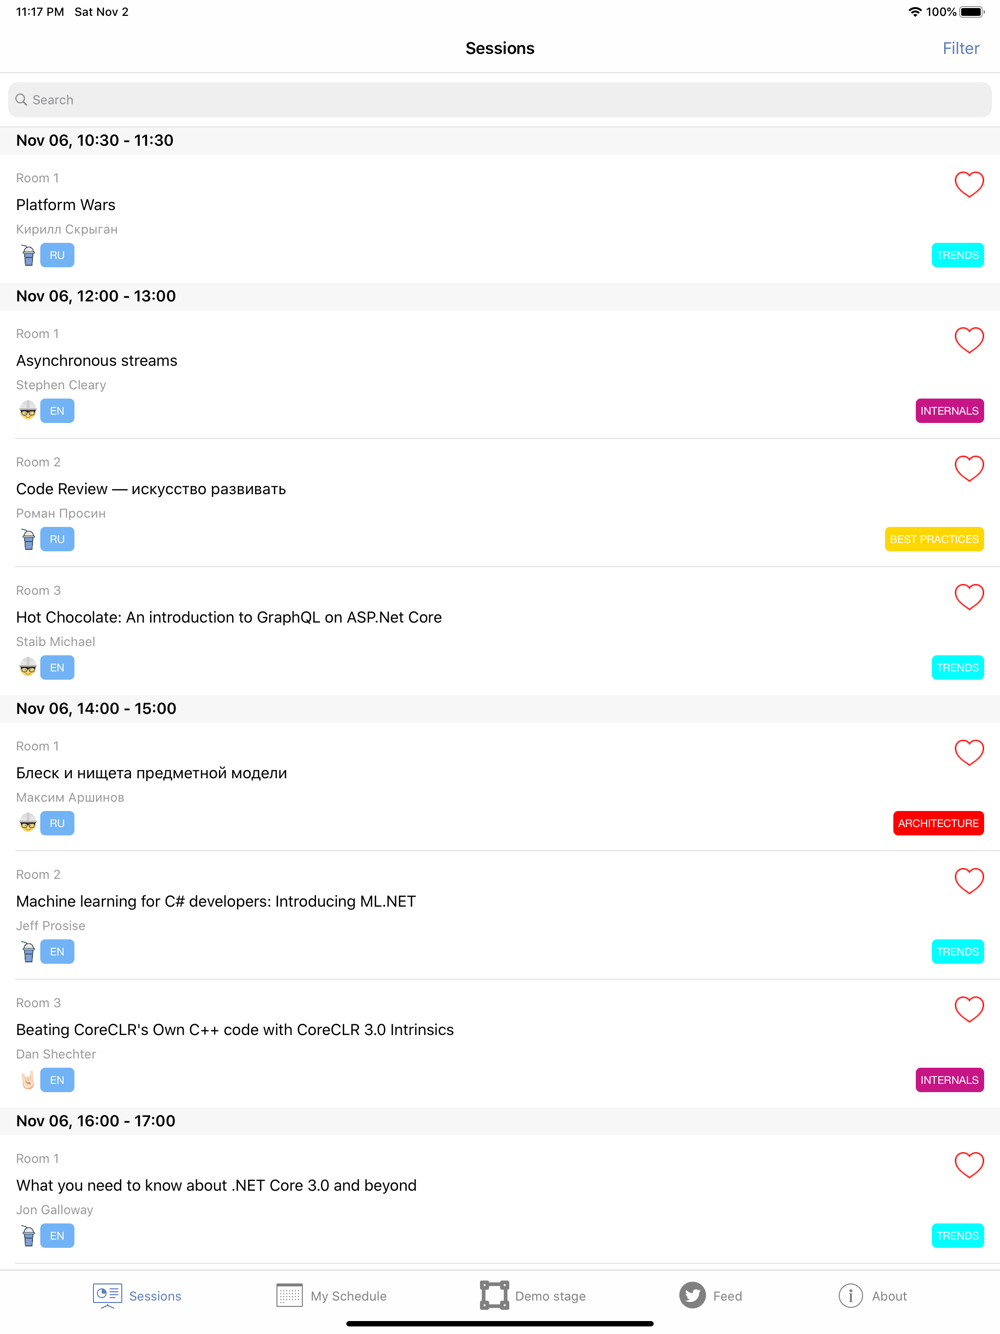Favorite the ML.NET session heart
The height and width of the screenshot is (1334, 1000).
click(x=969, y=881)
